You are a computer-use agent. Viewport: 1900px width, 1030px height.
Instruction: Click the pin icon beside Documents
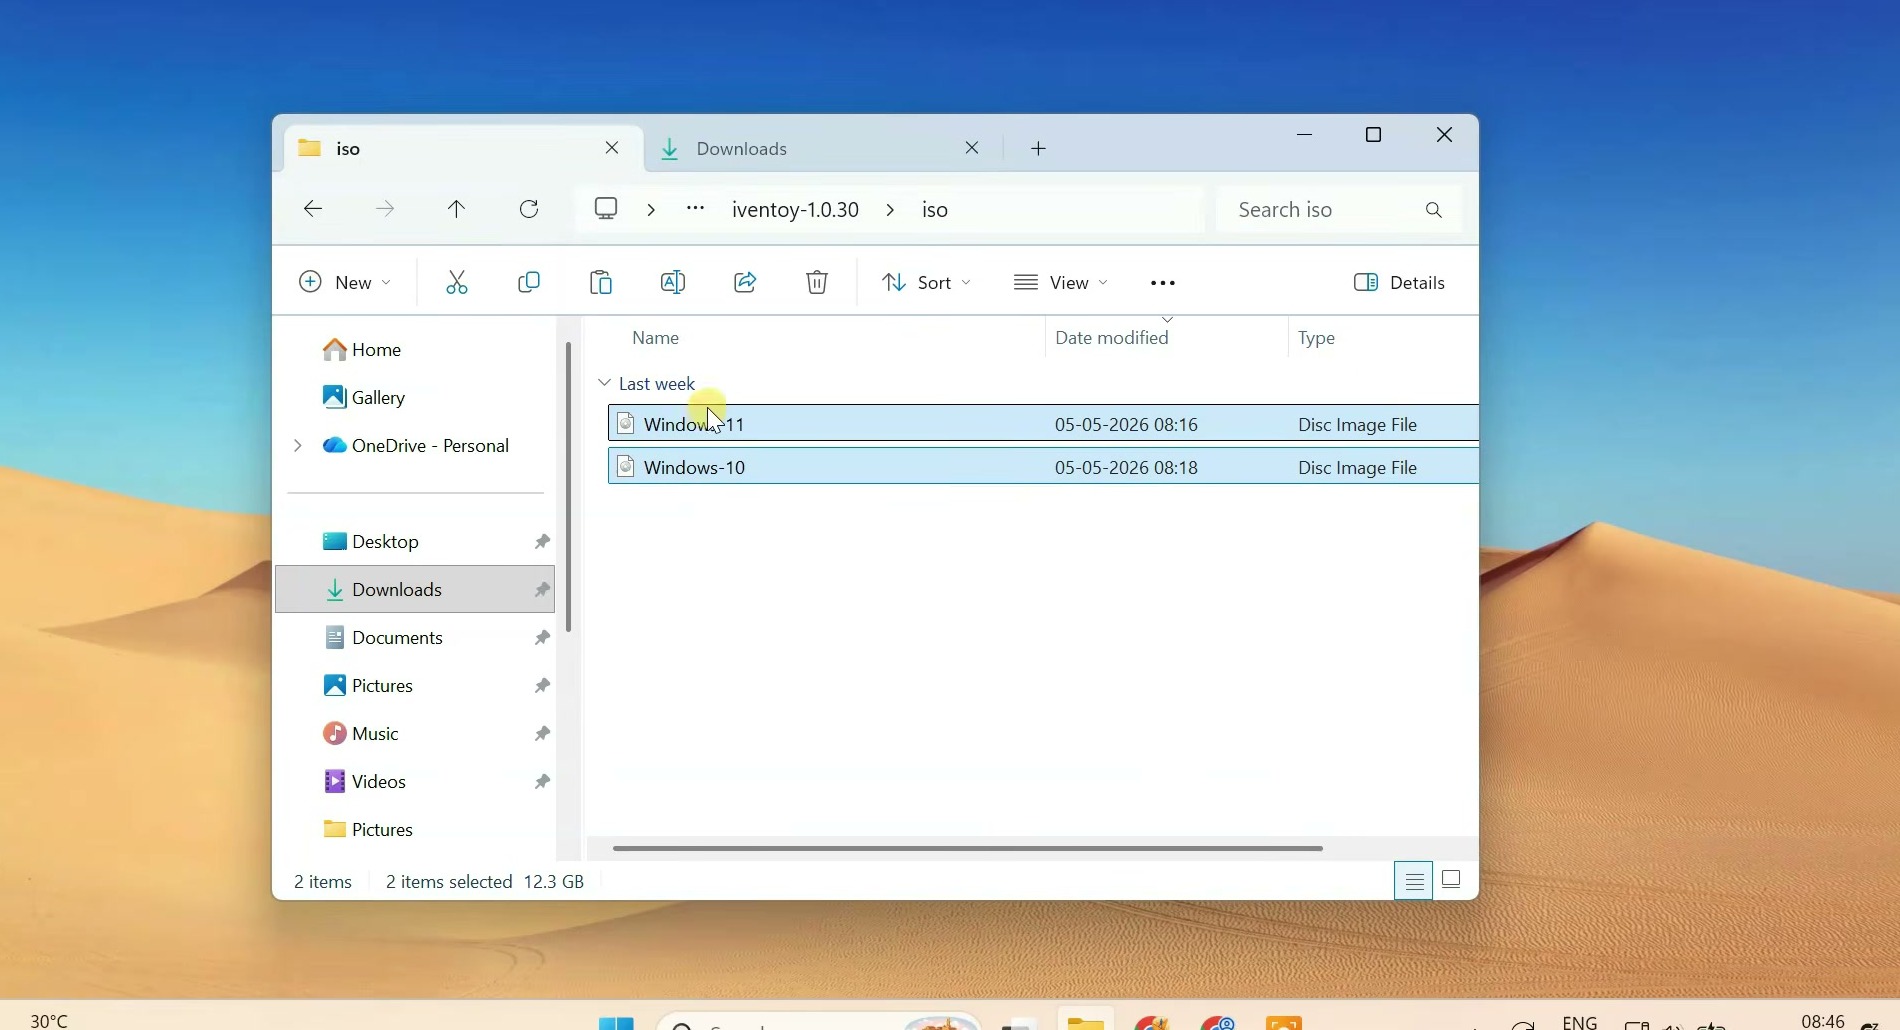click(542, 638)
